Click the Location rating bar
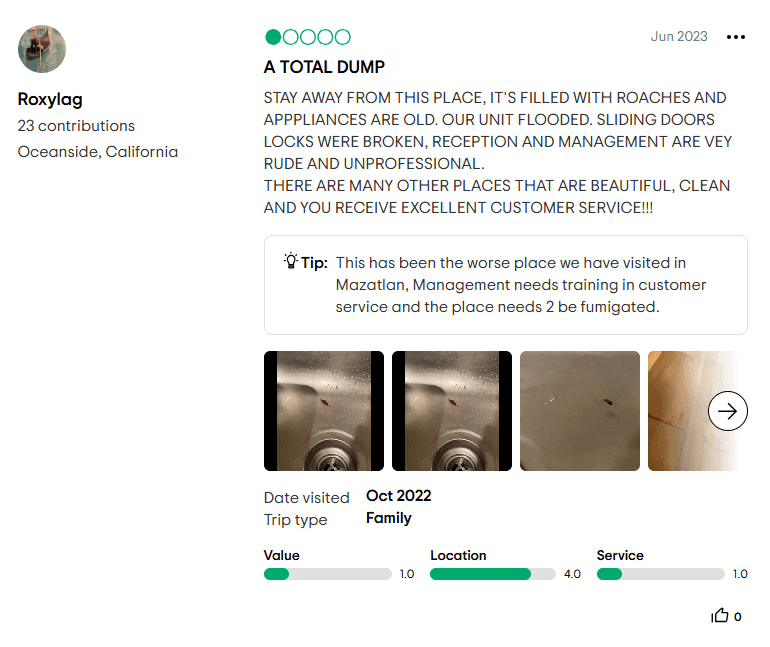Screen dimensions: 770x647 493,574
